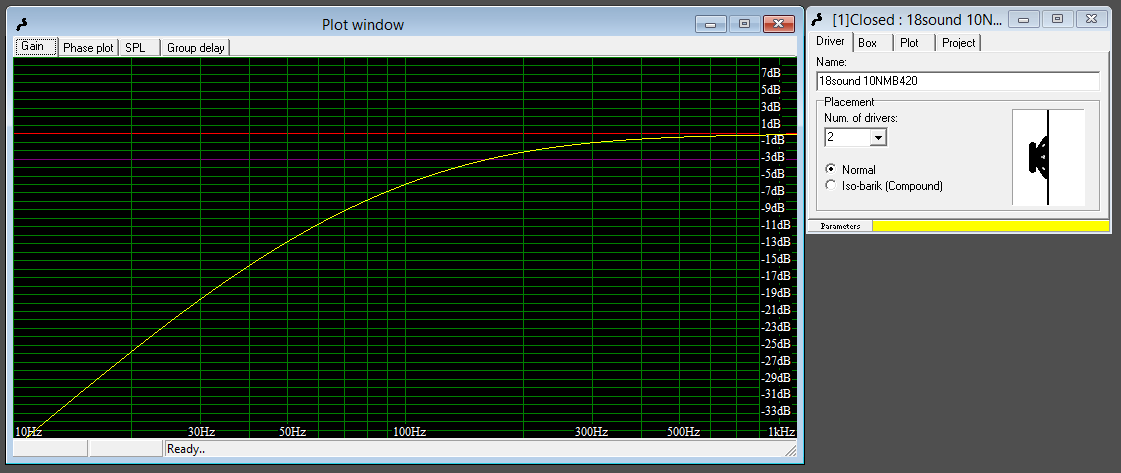Screen dimensions: 1121x473
Task: Click the speaker driver placement diagram
Action: [1048, 157]
